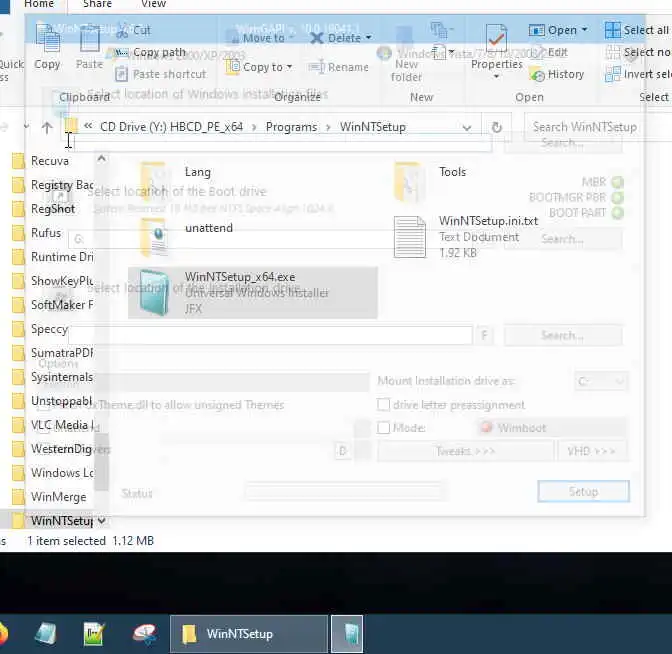Image resolution: width=672 pixels, height=654 pixels.
Task: Expand the Properties dropdown arrow
Action: [x=496, y=76]
